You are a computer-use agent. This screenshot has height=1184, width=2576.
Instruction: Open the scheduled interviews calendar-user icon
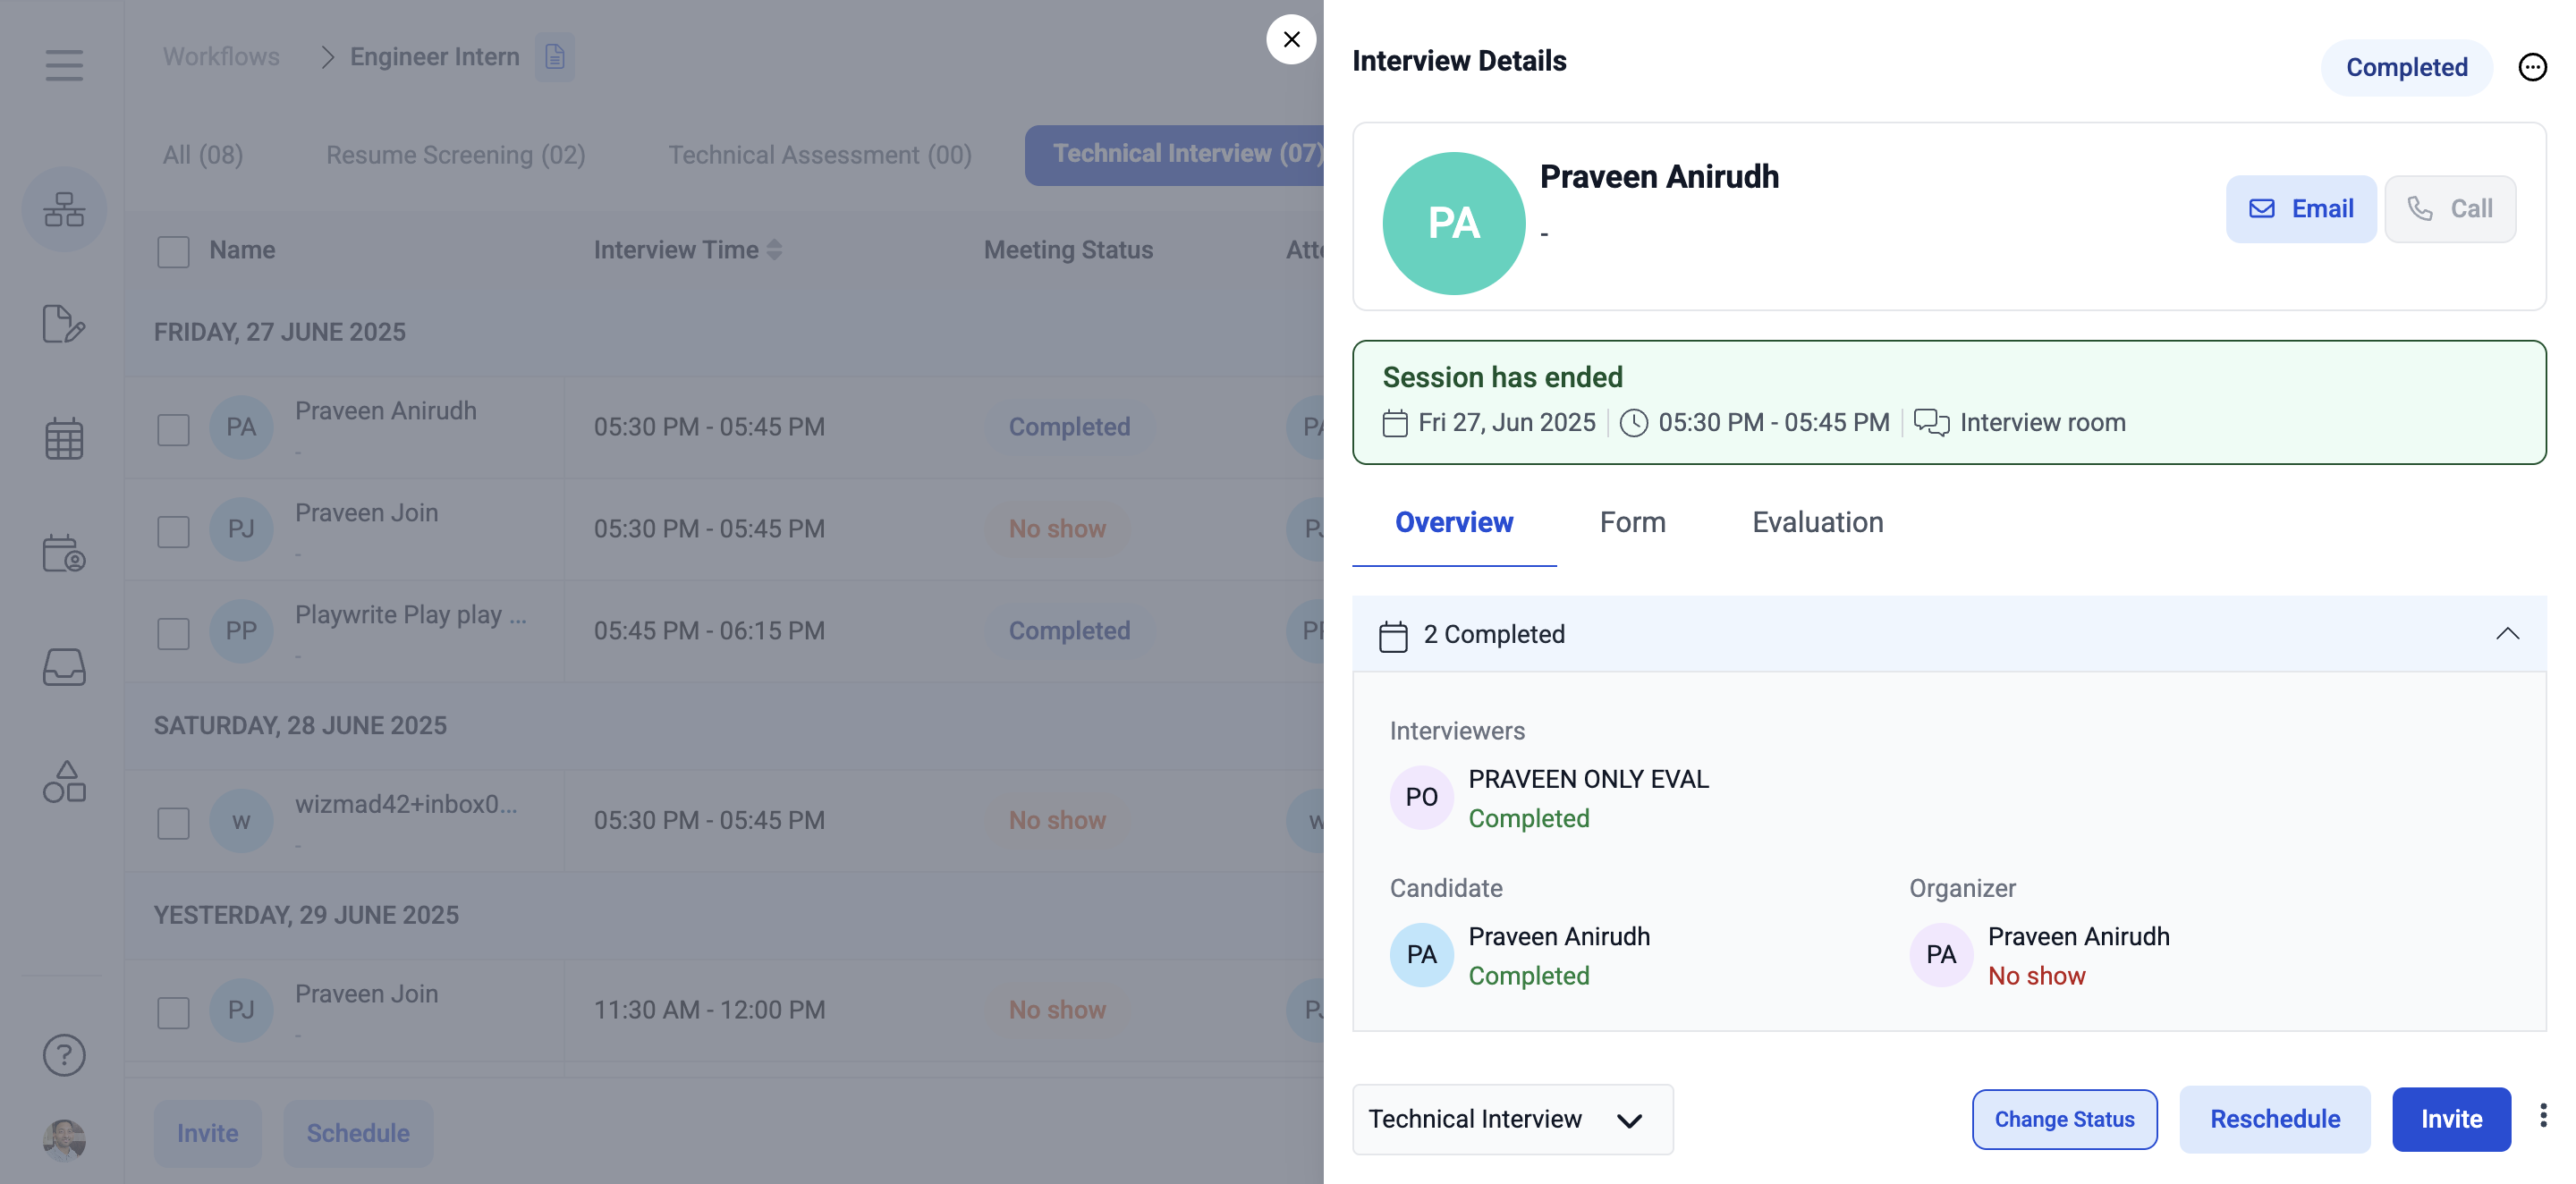[x=64, y=553]
